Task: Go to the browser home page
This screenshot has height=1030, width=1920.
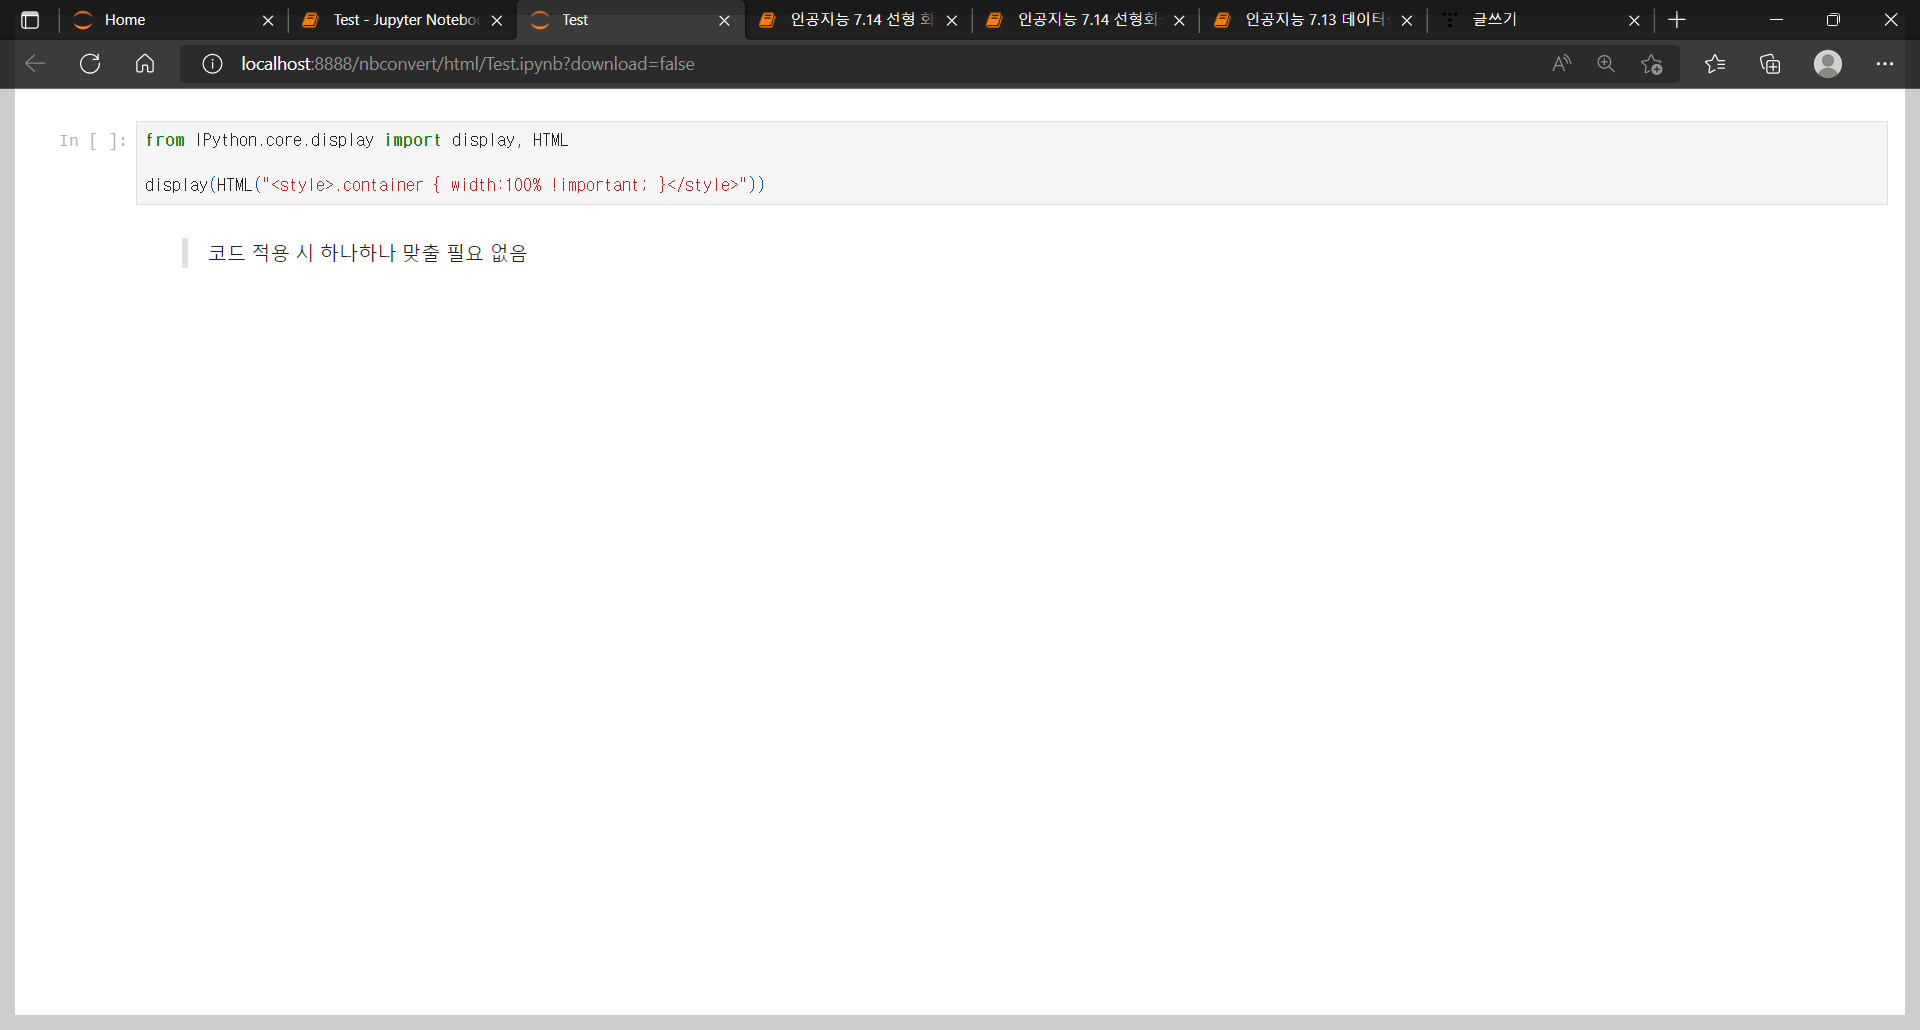Action: click(145, 64)
